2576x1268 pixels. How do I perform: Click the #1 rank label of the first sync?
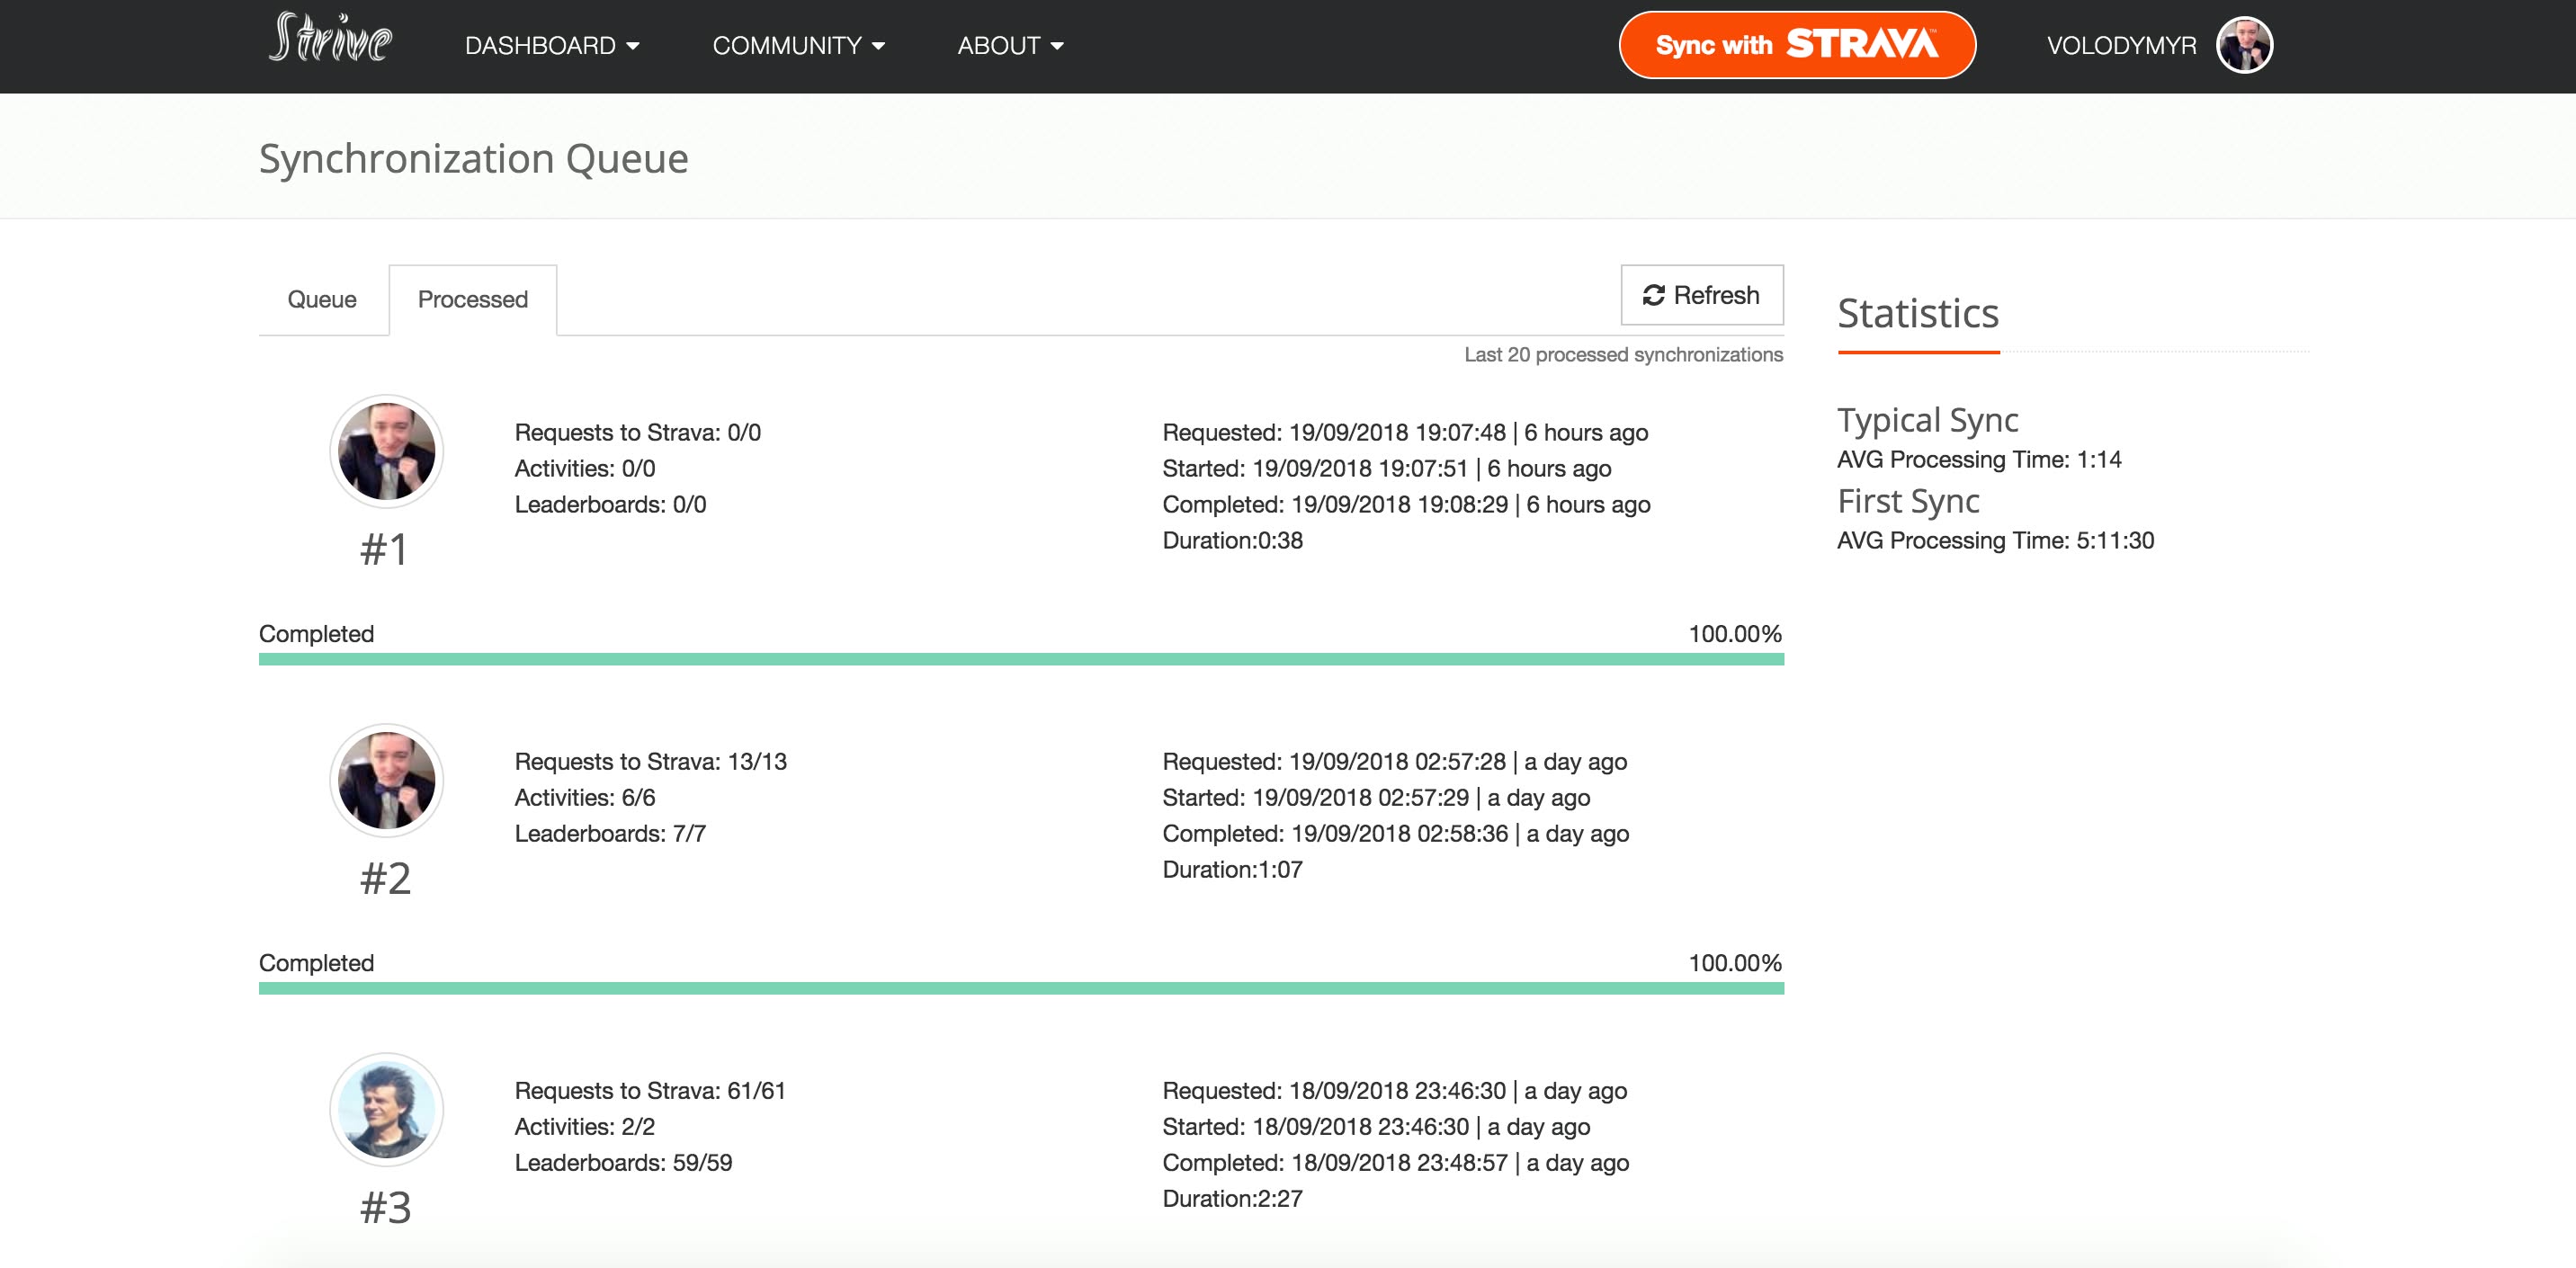tap(385, 548)
